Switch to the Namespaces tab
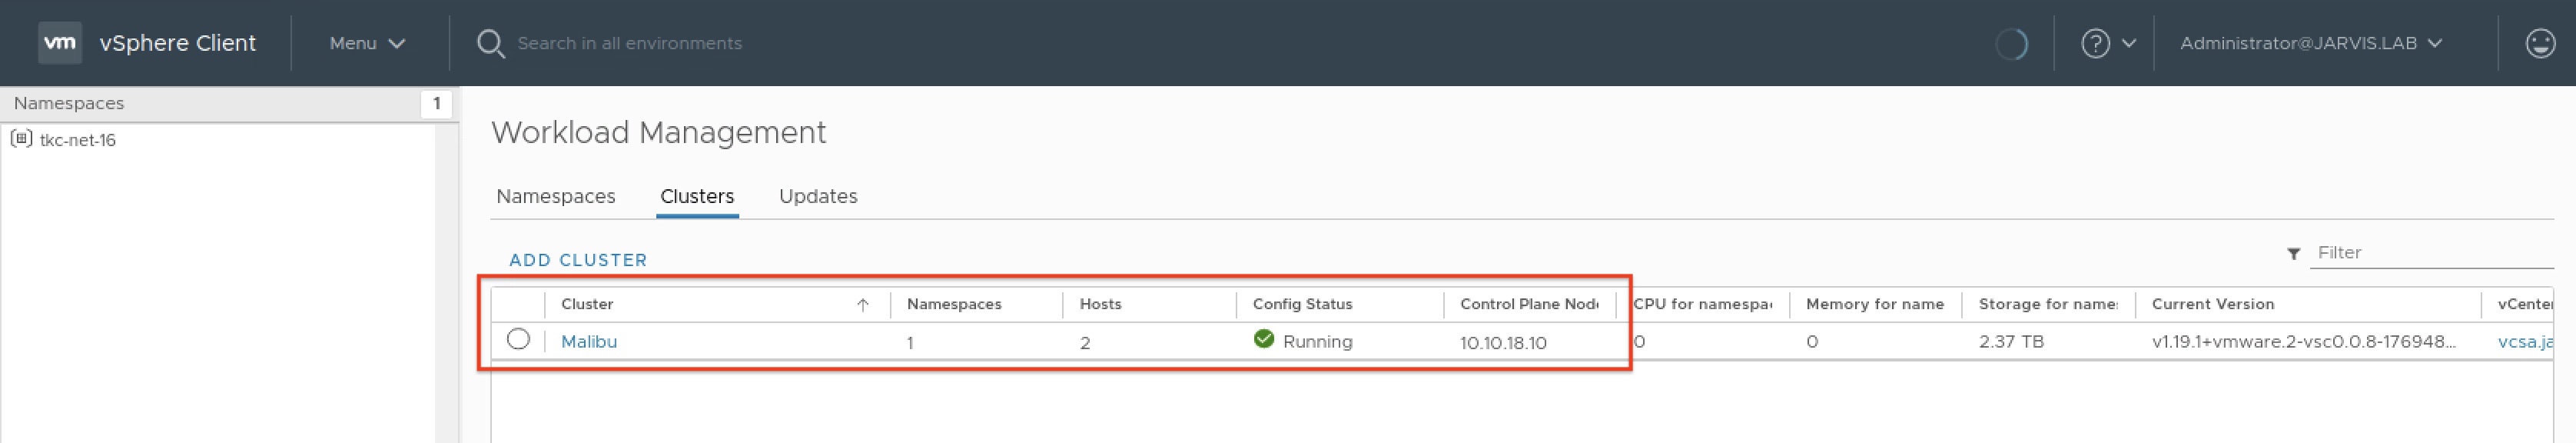Image resolution: width=2576 pixels, height=443 pixels. 556,196
